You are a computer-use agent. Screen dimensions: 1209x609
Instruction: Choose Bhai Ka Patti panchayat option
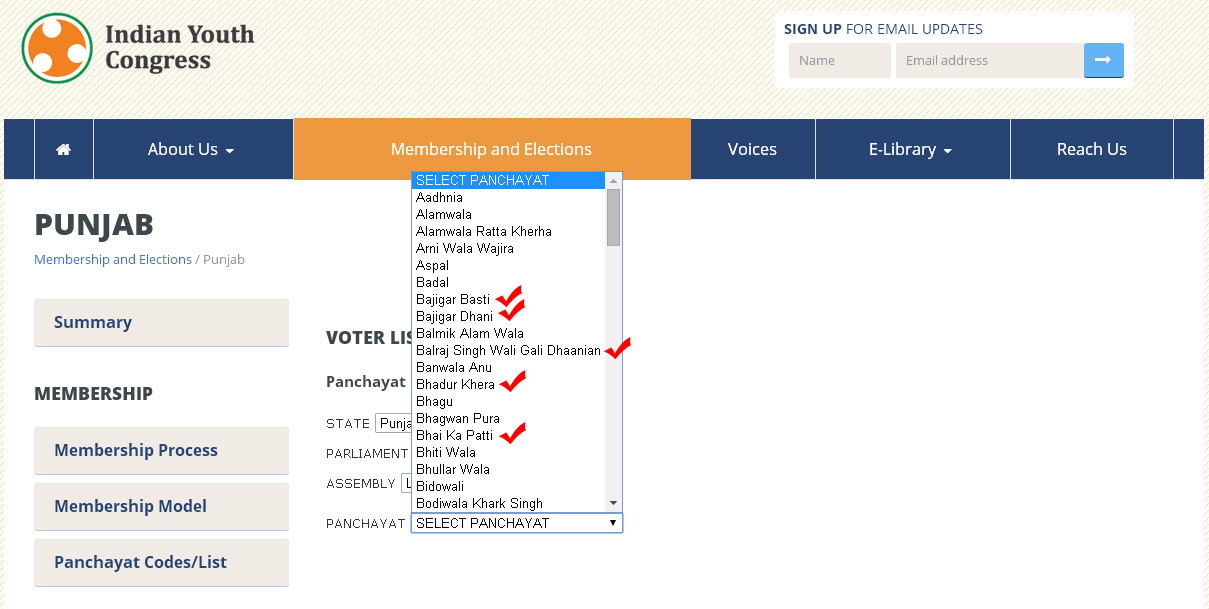(454, 435)
